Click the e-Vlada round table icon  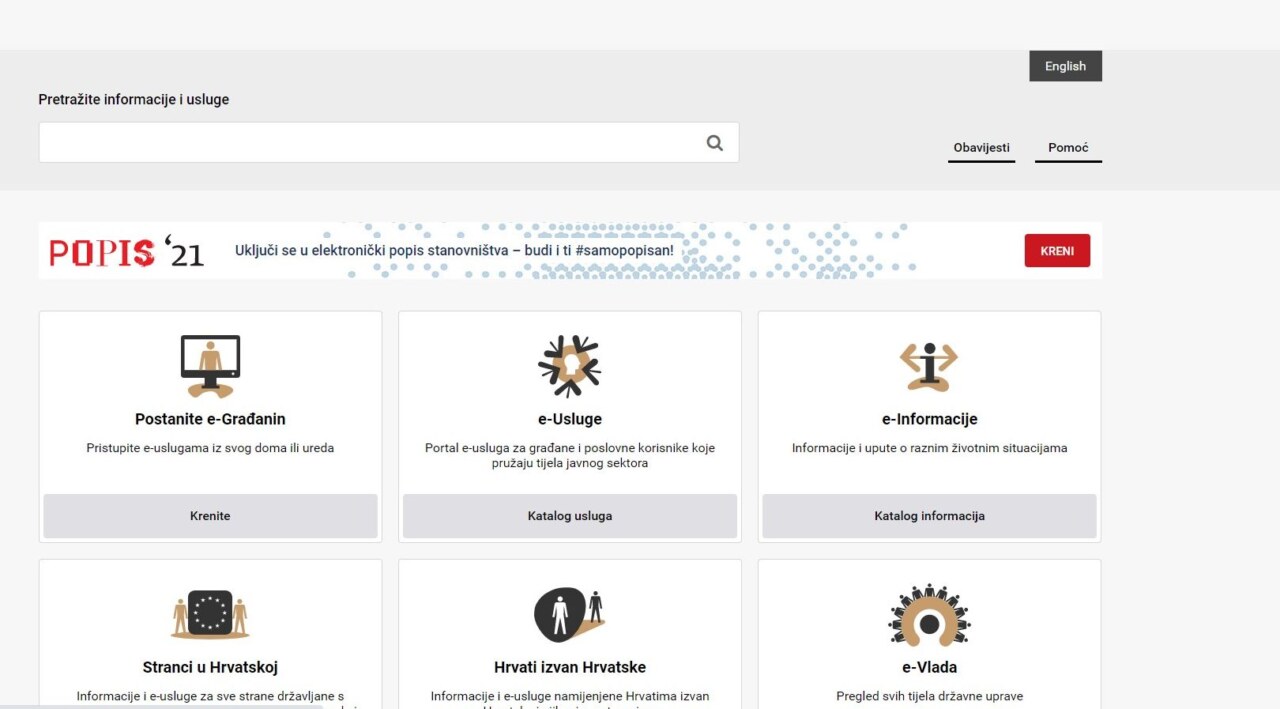point(929,615)
